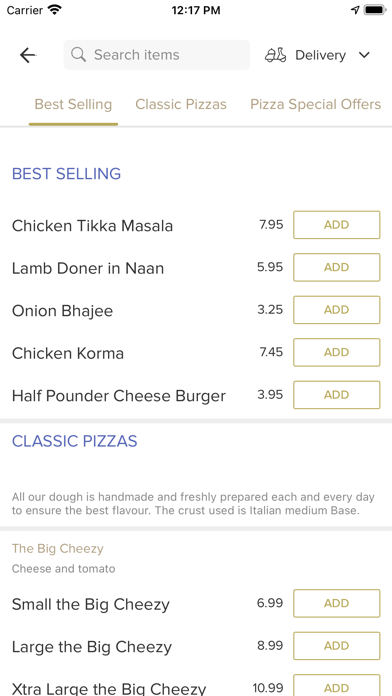The width and height of the screenshot is (392, 696).
Task: Add Large the Big Cheezy pizza
Action: point(337,646)
